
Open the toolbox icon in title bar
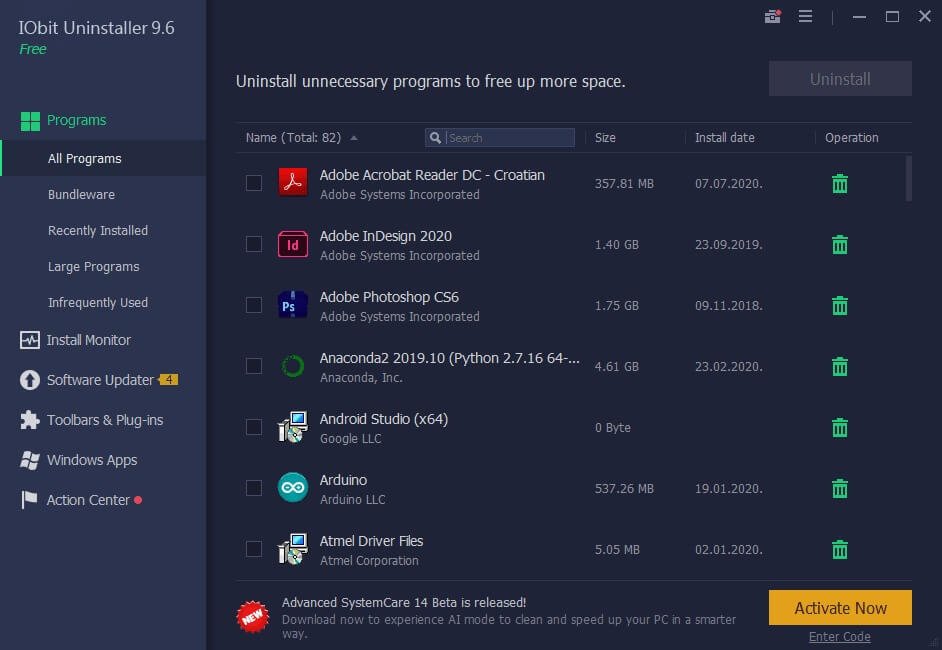[x=773, y=16]
